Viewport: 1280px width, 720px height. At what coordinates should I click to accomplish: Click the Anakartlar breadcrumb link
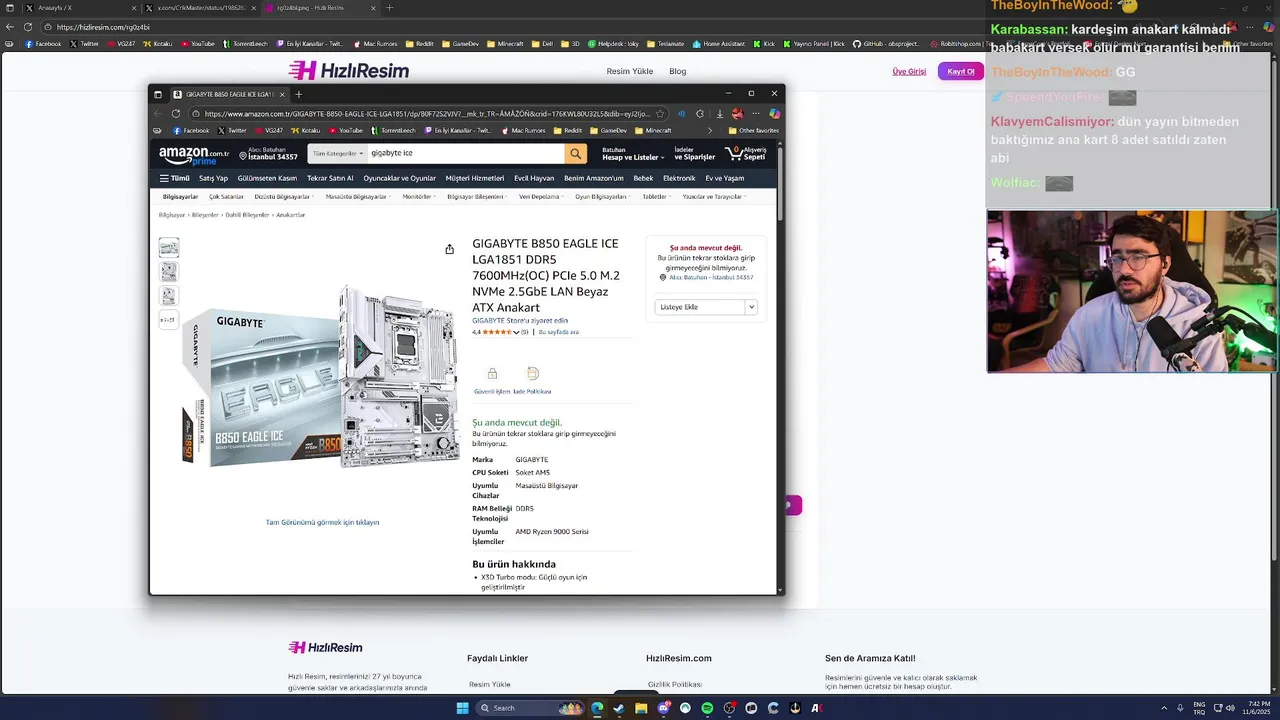(x=291, y=215)
